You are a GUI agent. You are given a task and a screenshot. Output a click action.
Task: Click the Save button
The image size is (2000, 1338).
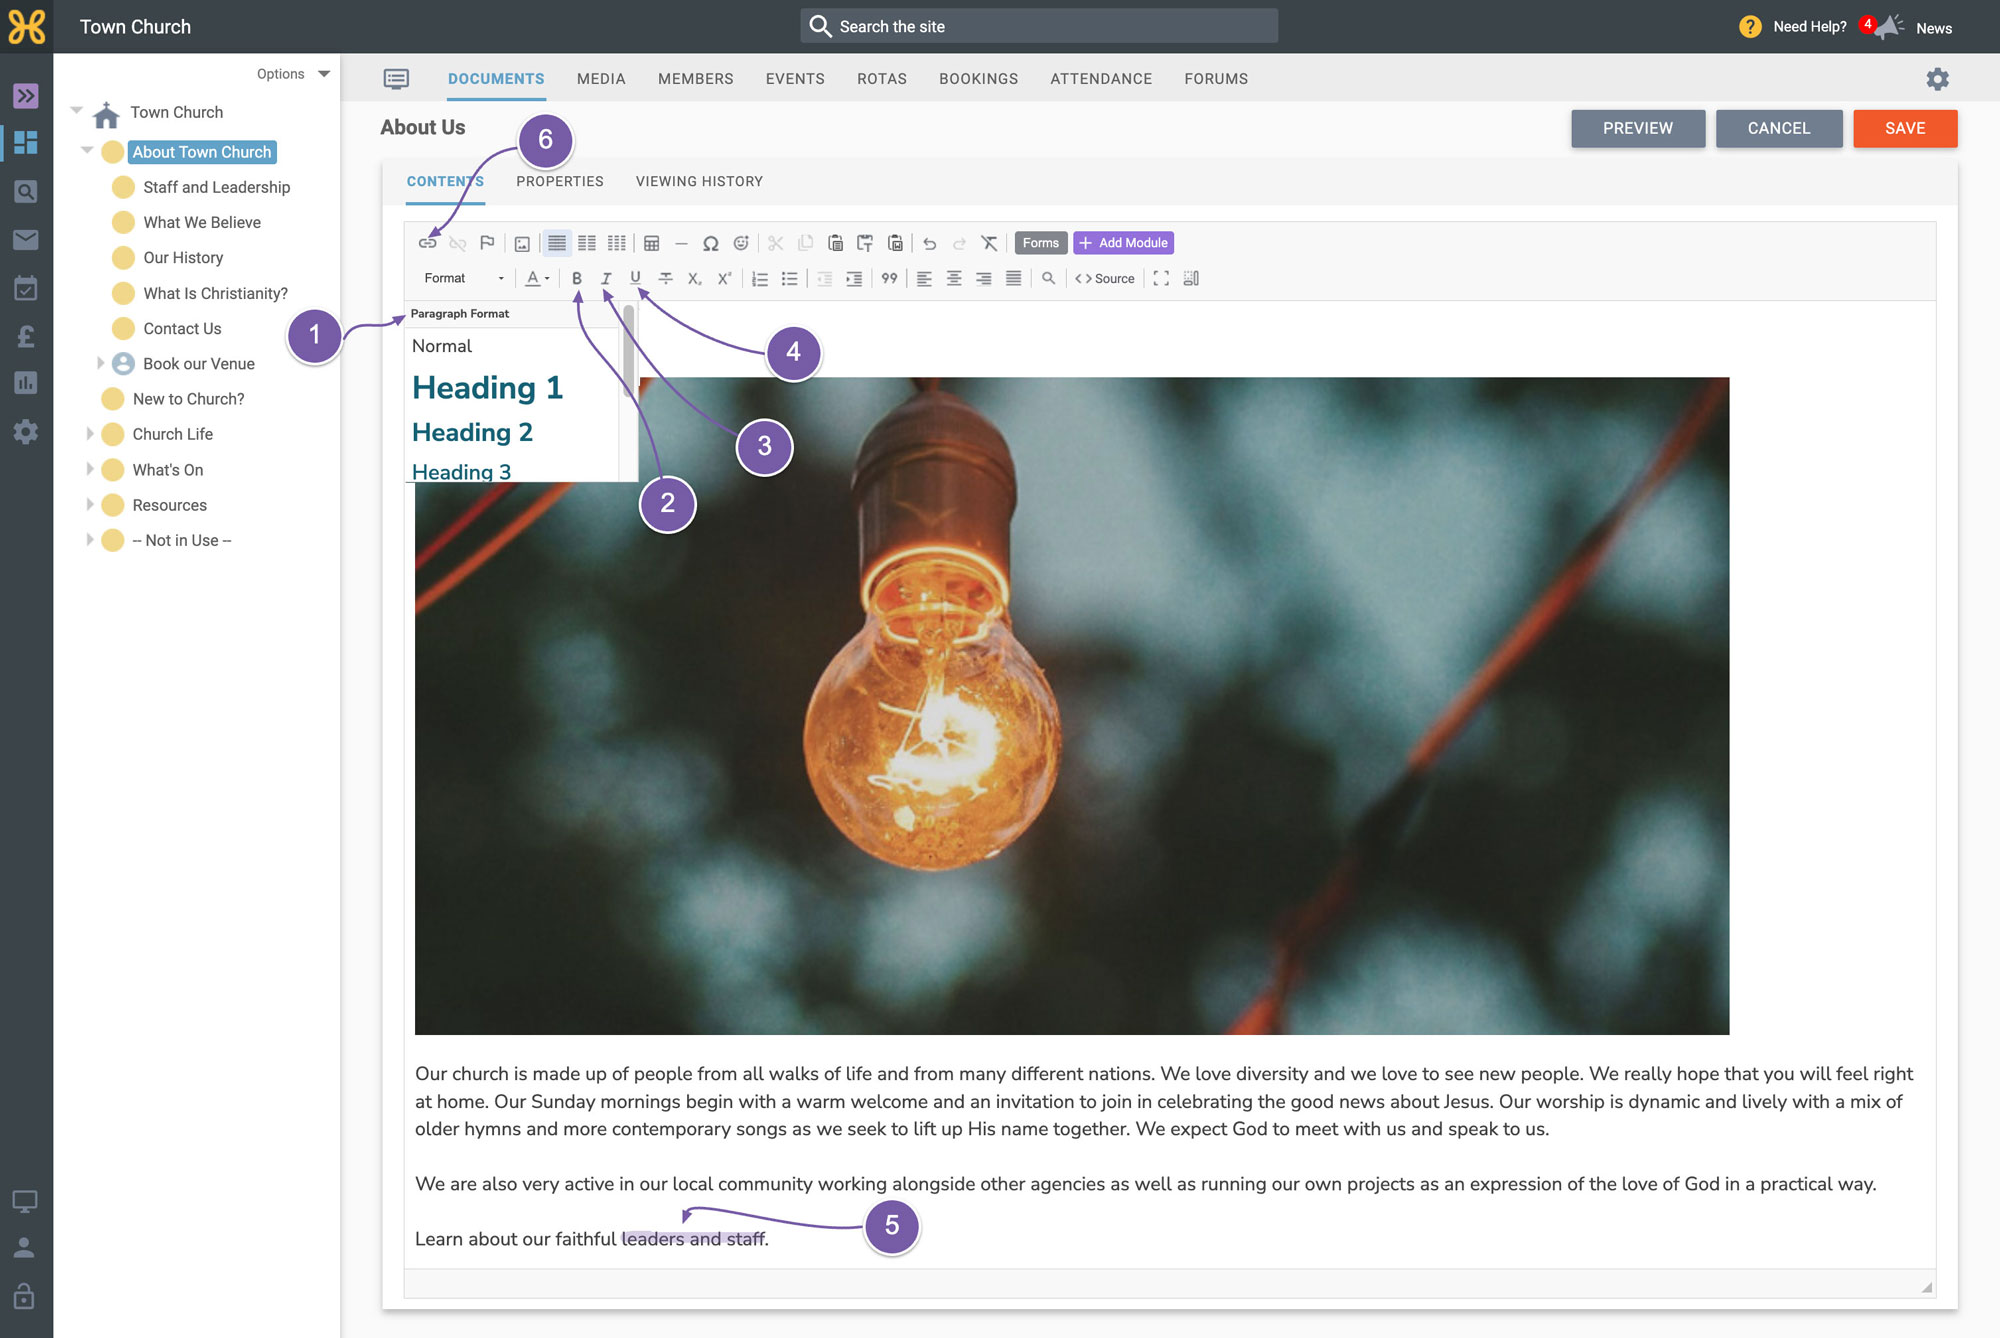pyautogui.click(x=1905, y=128)
